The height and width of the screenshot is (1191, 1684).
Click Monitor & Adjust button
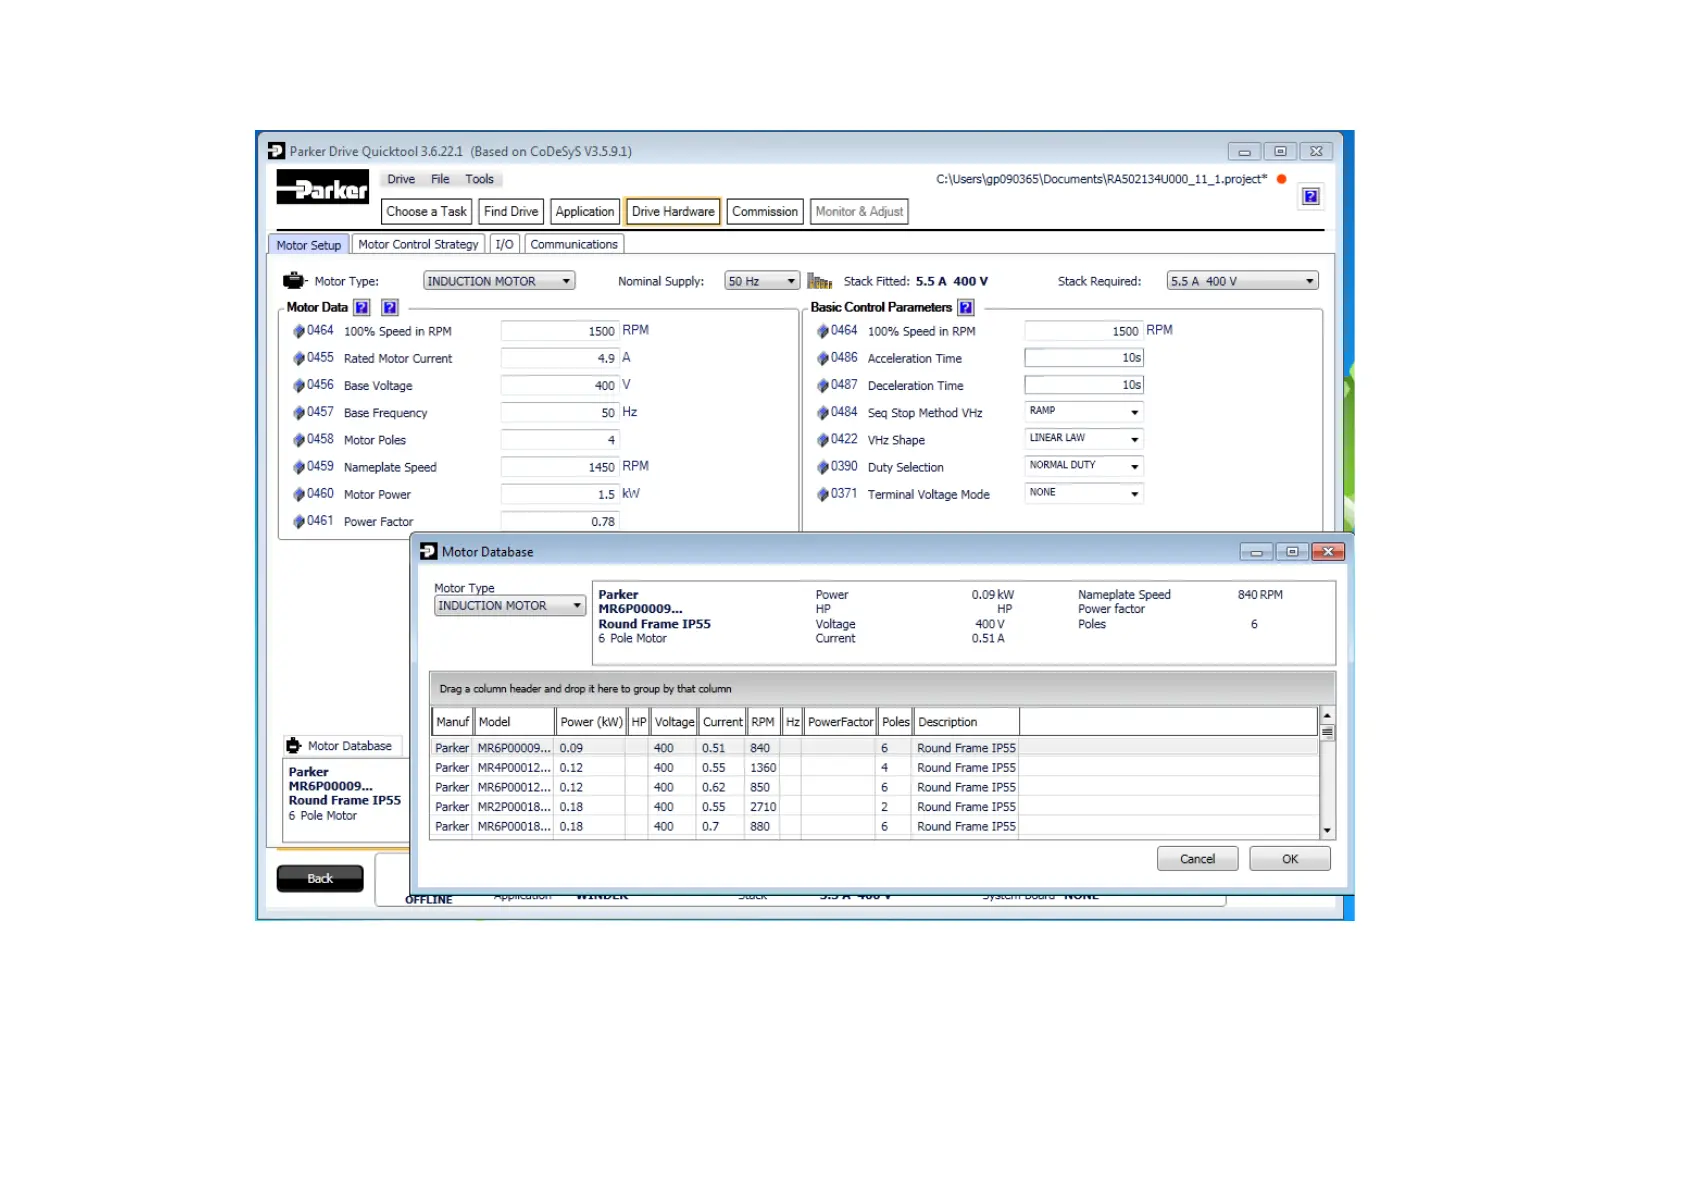coord(859,211)
